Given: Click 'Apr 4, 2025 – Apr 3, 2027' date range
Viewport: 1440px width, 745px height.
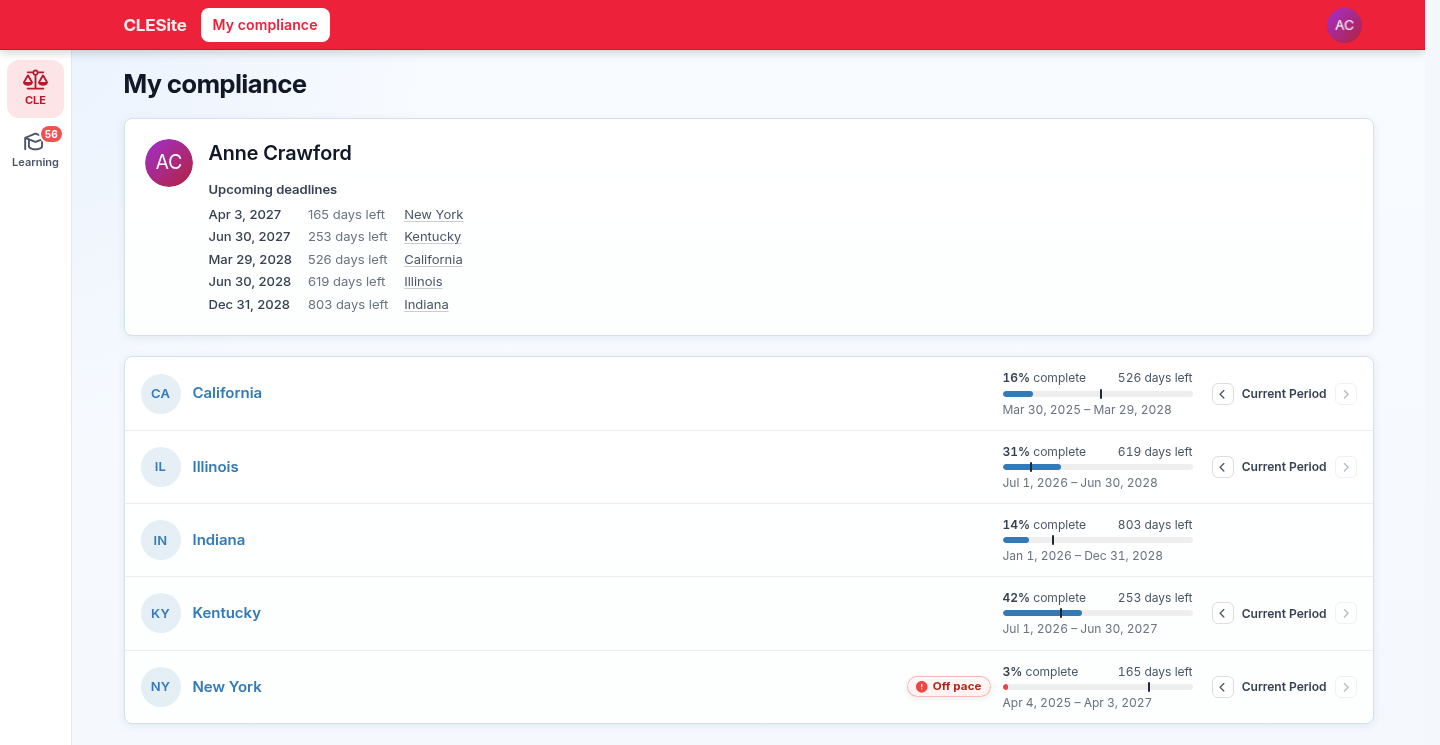Looking at the screenshot, I should [1077, 703].
